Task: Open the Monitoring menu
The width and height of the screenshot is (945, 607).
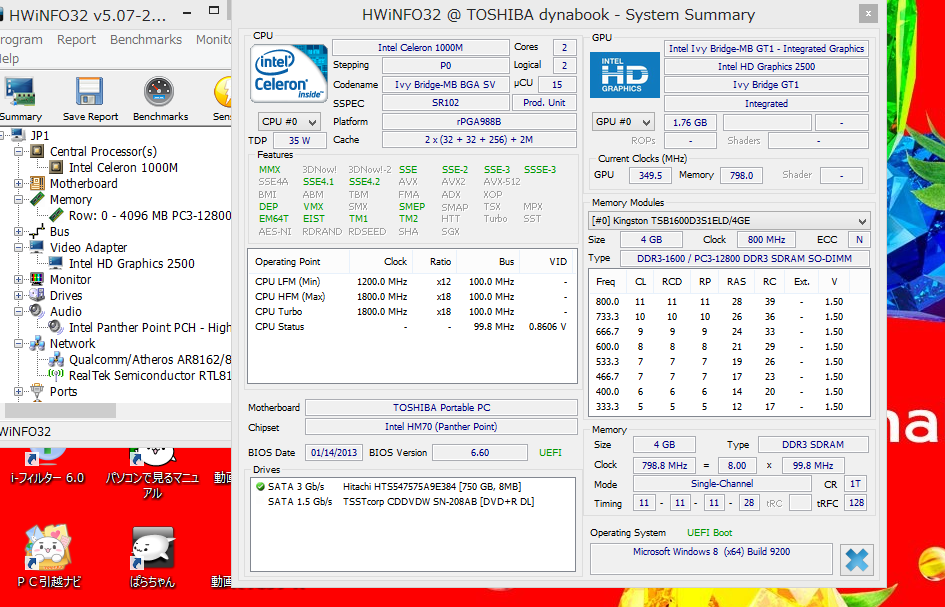Action: [x=213, y=40]
